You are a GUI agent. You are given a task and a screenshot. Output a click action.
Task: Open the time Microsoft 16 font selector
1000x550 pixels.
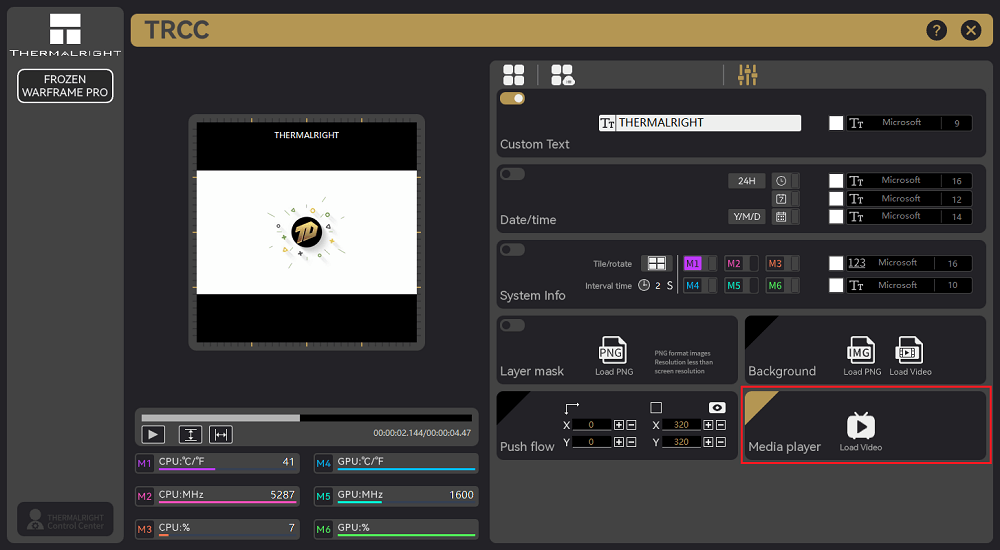click(x=909, y=181)
